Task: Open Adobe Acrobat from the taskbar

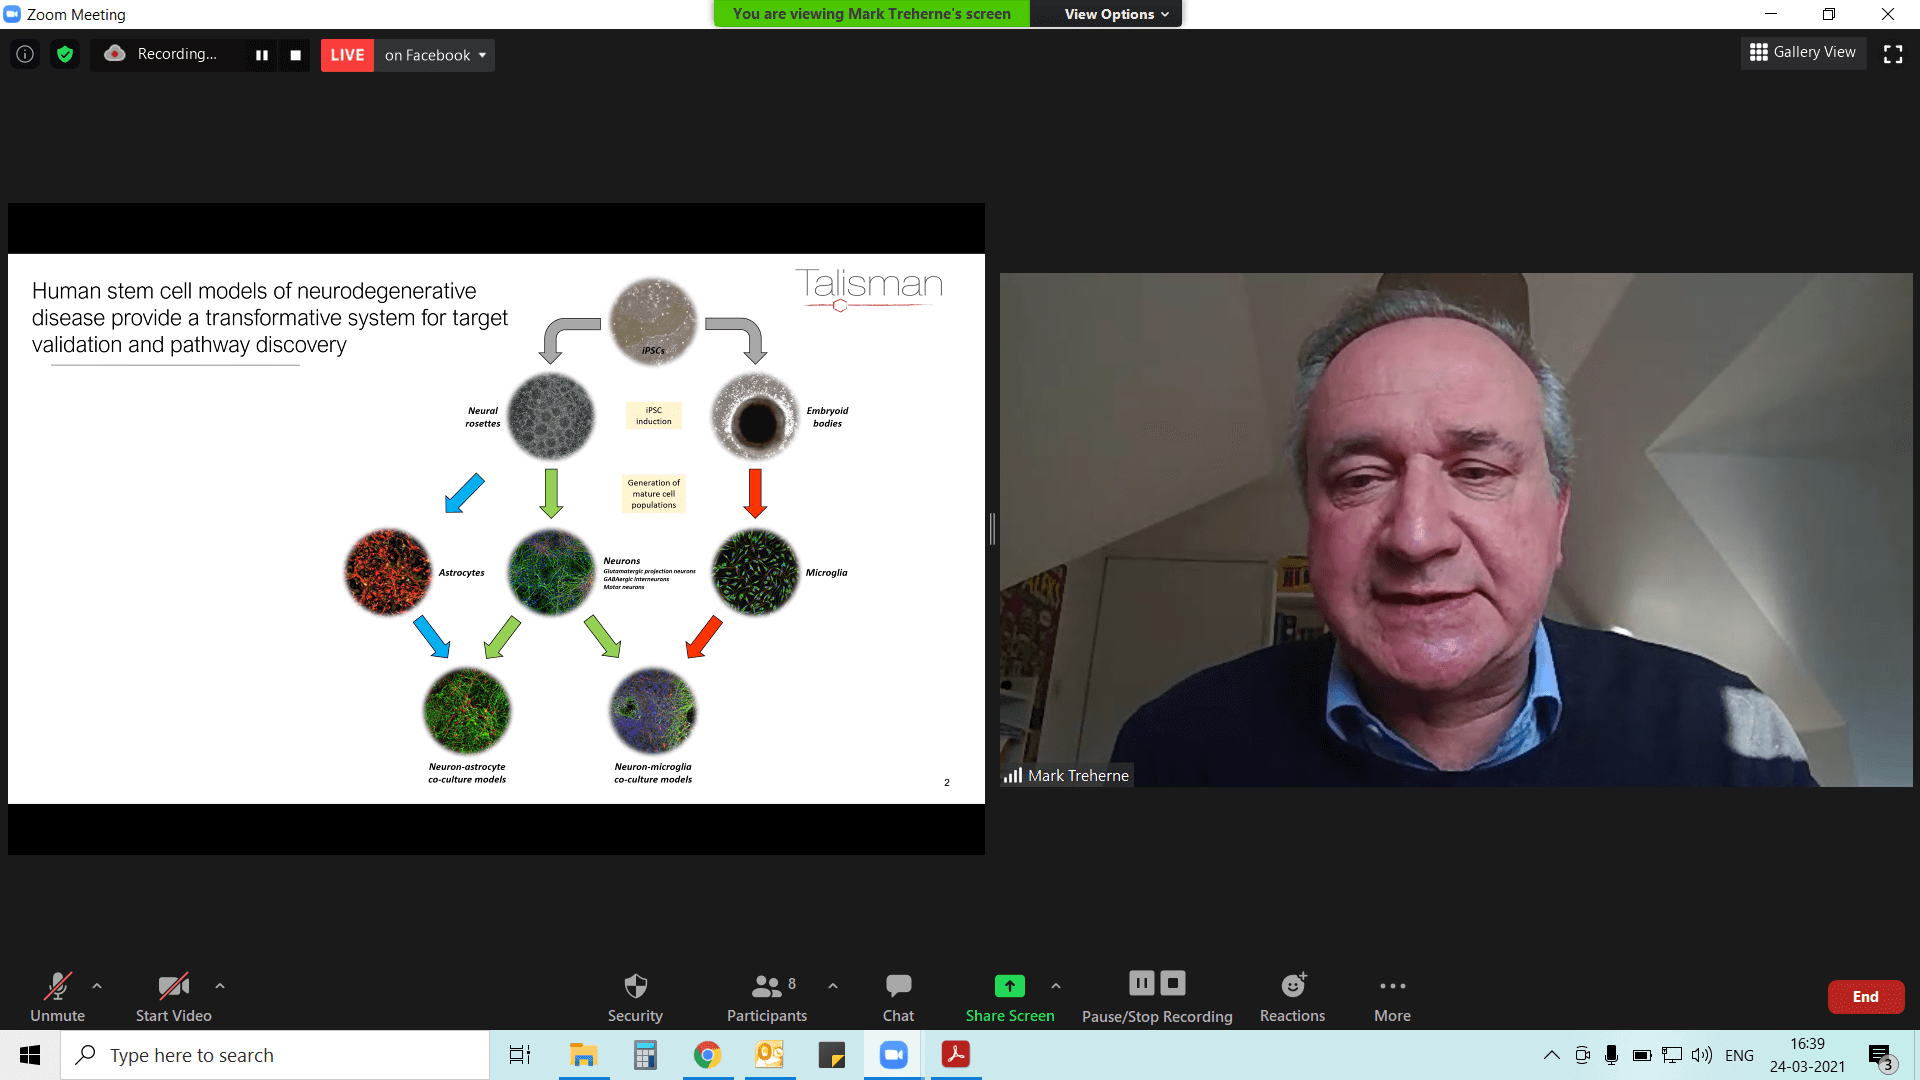Action: [955, 1055]
